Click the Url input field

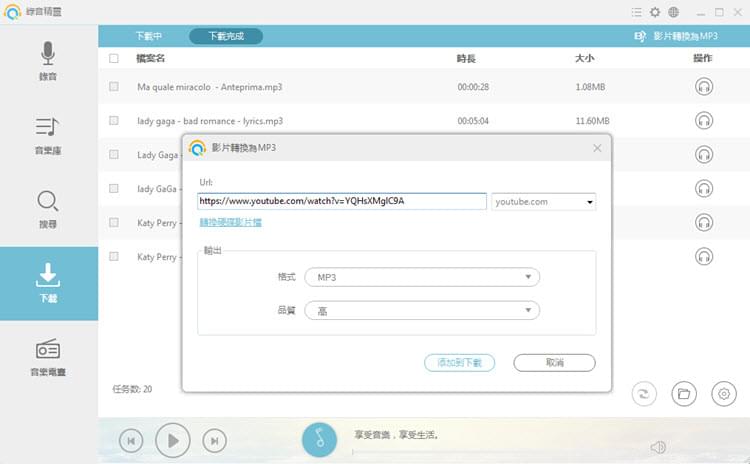pos(342,201)
